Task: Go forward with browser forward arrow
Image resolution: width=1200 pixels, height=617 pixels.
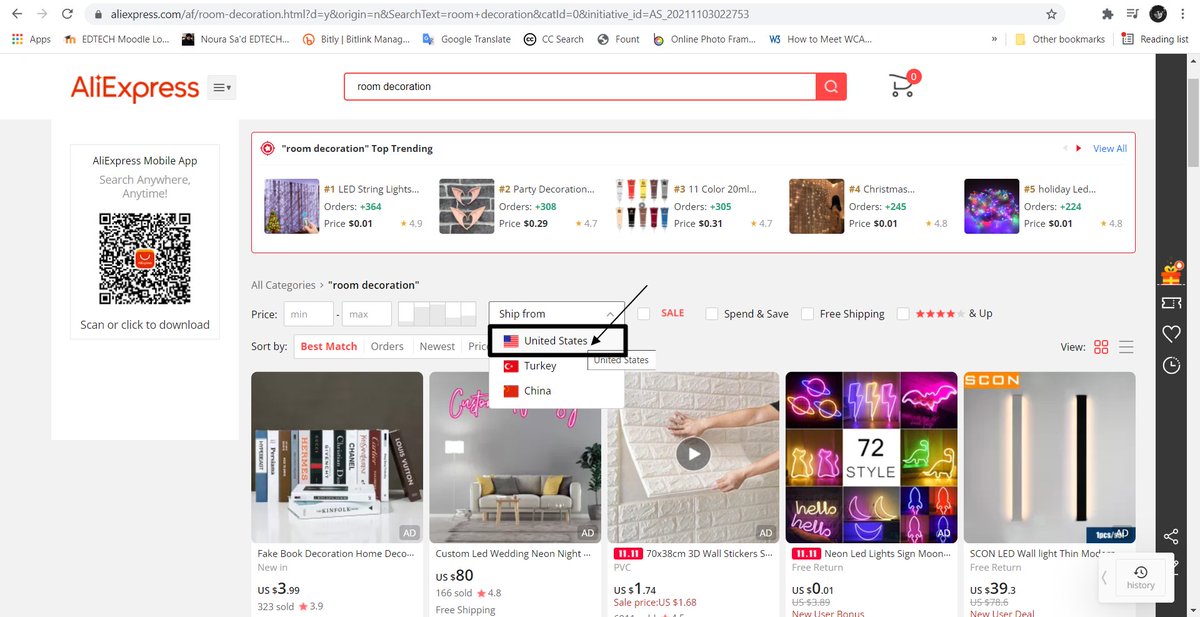Action: [41, 15]
